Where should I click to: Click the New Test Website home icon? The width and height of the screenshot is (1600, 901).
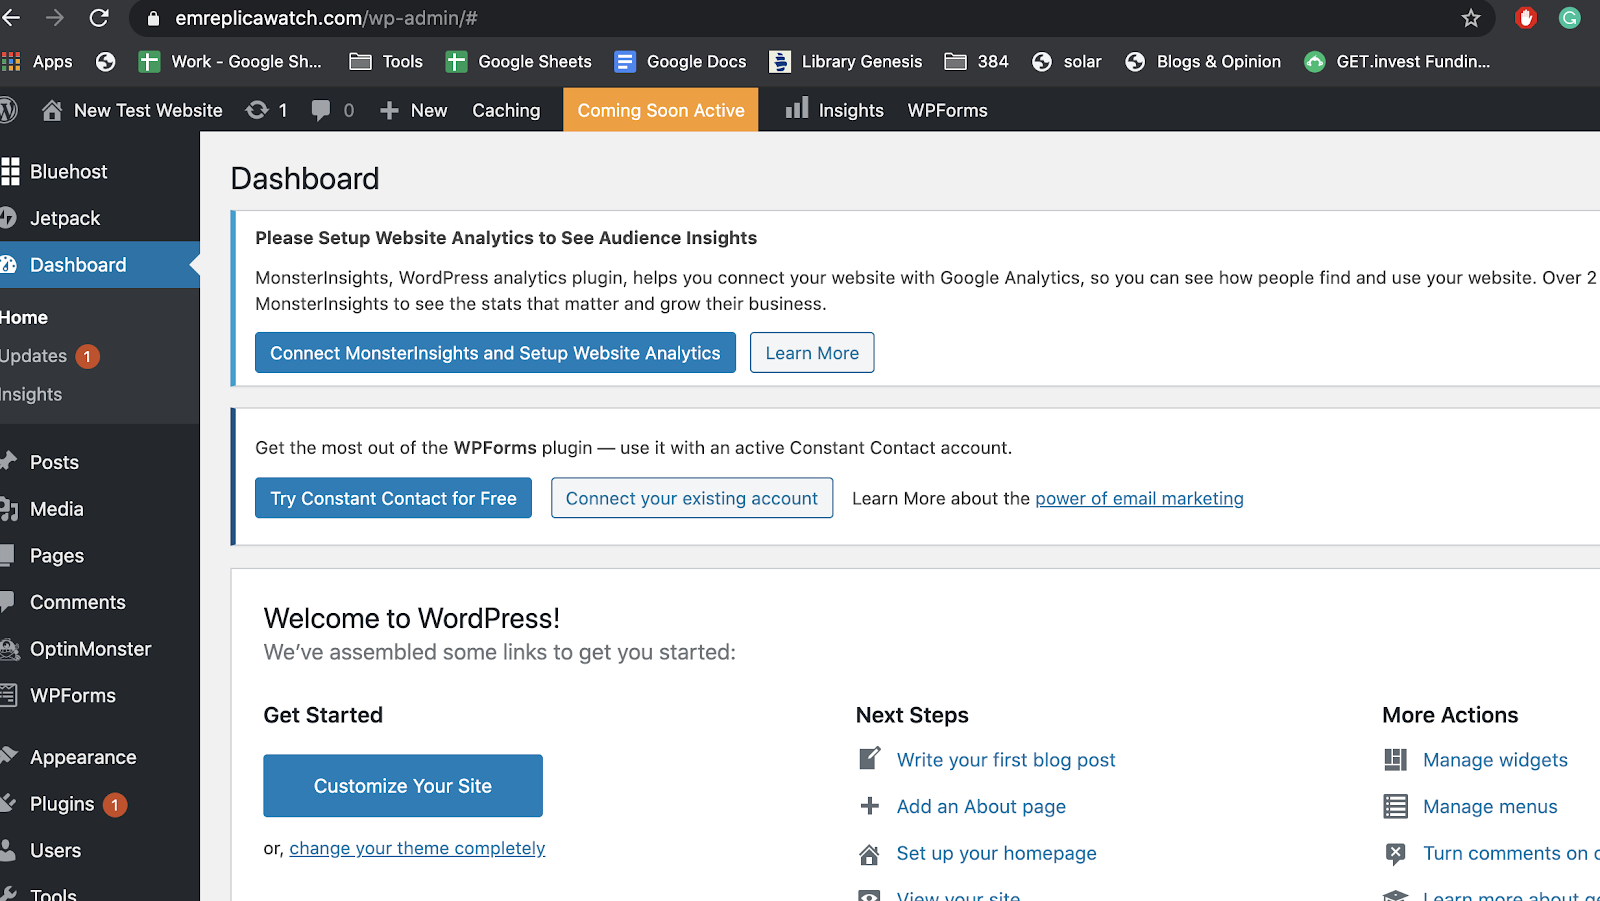pos(52,110)
